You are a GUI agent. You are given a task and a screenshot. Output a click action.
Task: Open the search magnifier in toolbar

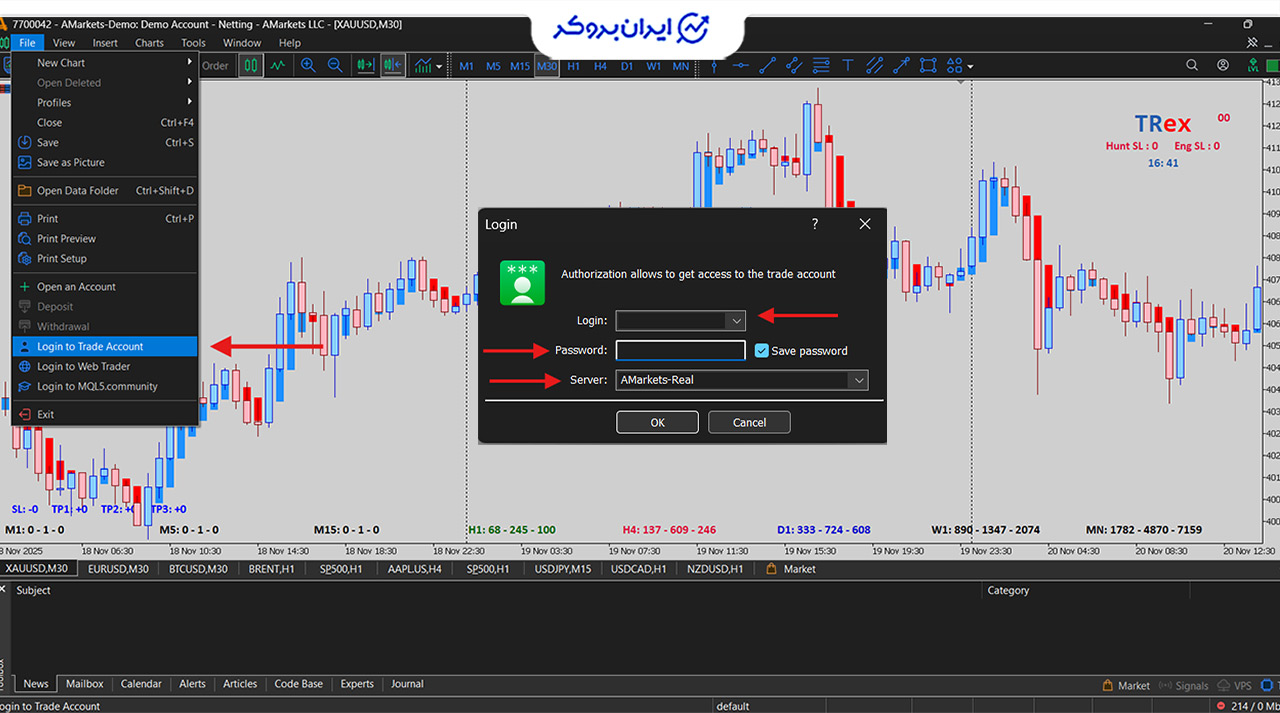(x=1192, y=65)
